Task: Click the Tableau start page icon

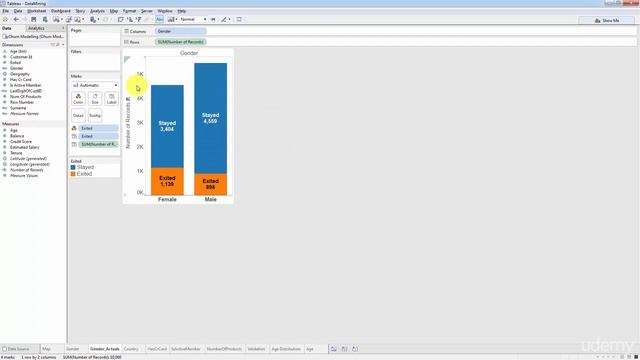Action: tap(5, 19)
